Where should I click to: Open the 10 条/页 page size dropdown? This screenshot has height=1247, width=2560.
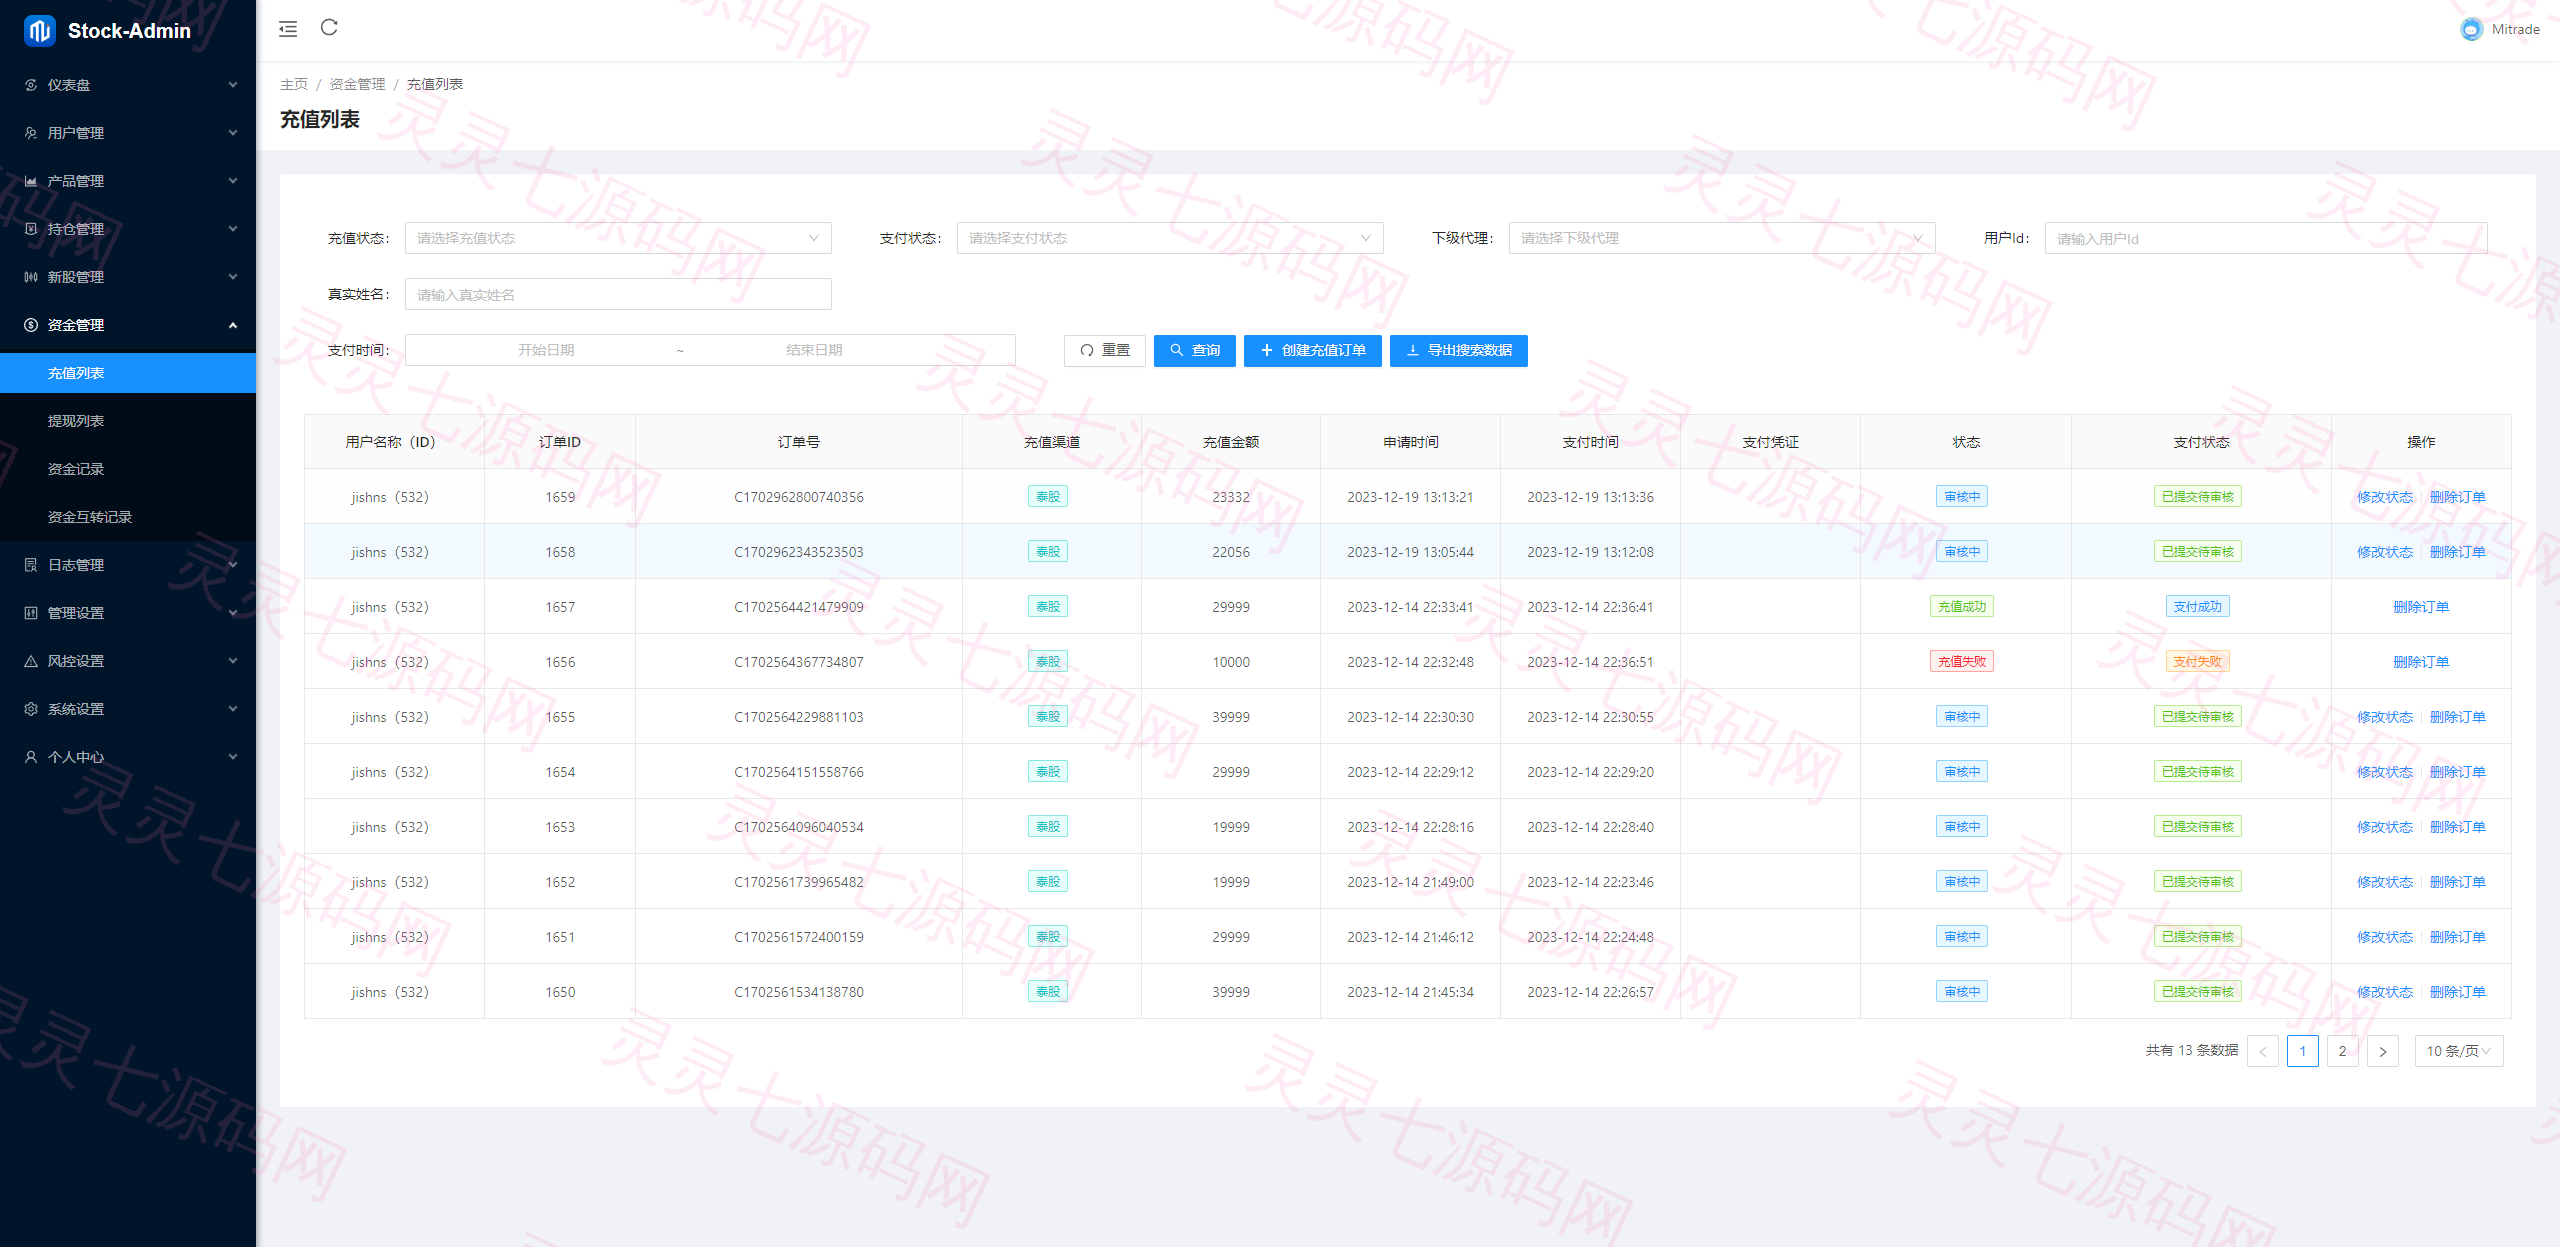coord(2459,1051)
